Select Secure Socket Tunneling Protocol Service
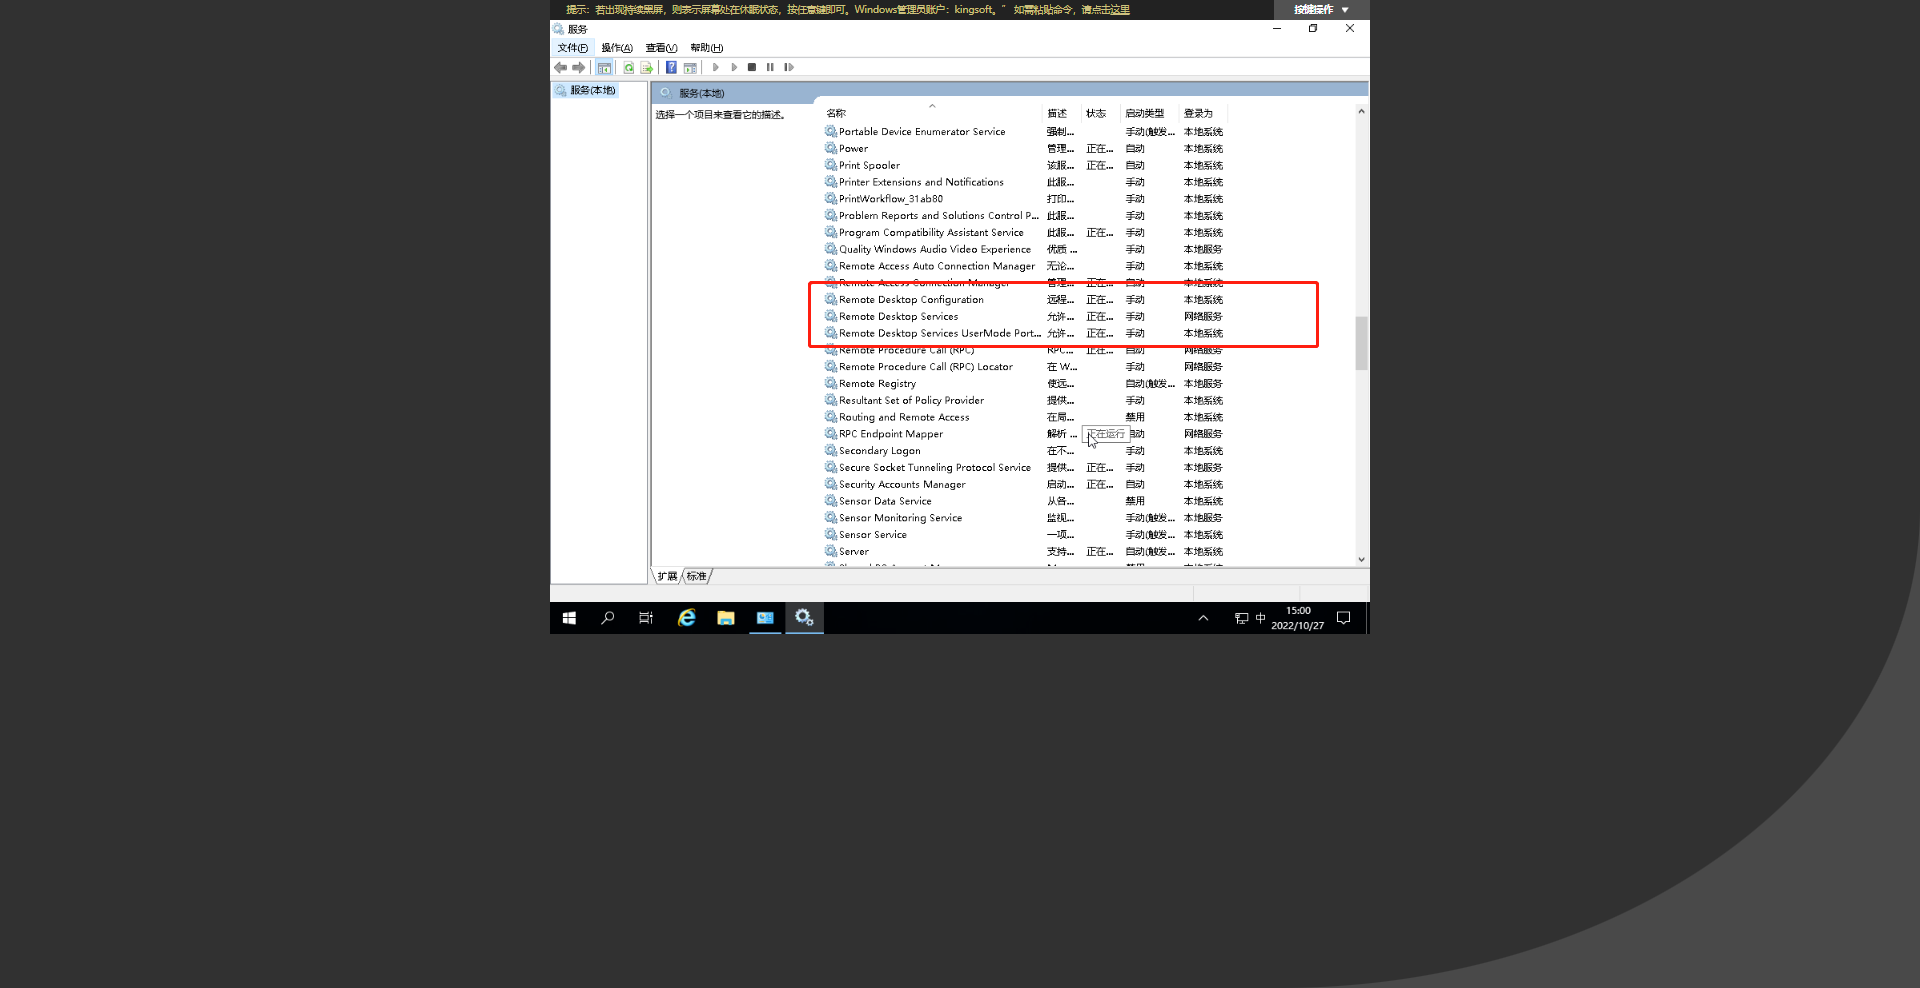1920x988 pixels. 1025,468
